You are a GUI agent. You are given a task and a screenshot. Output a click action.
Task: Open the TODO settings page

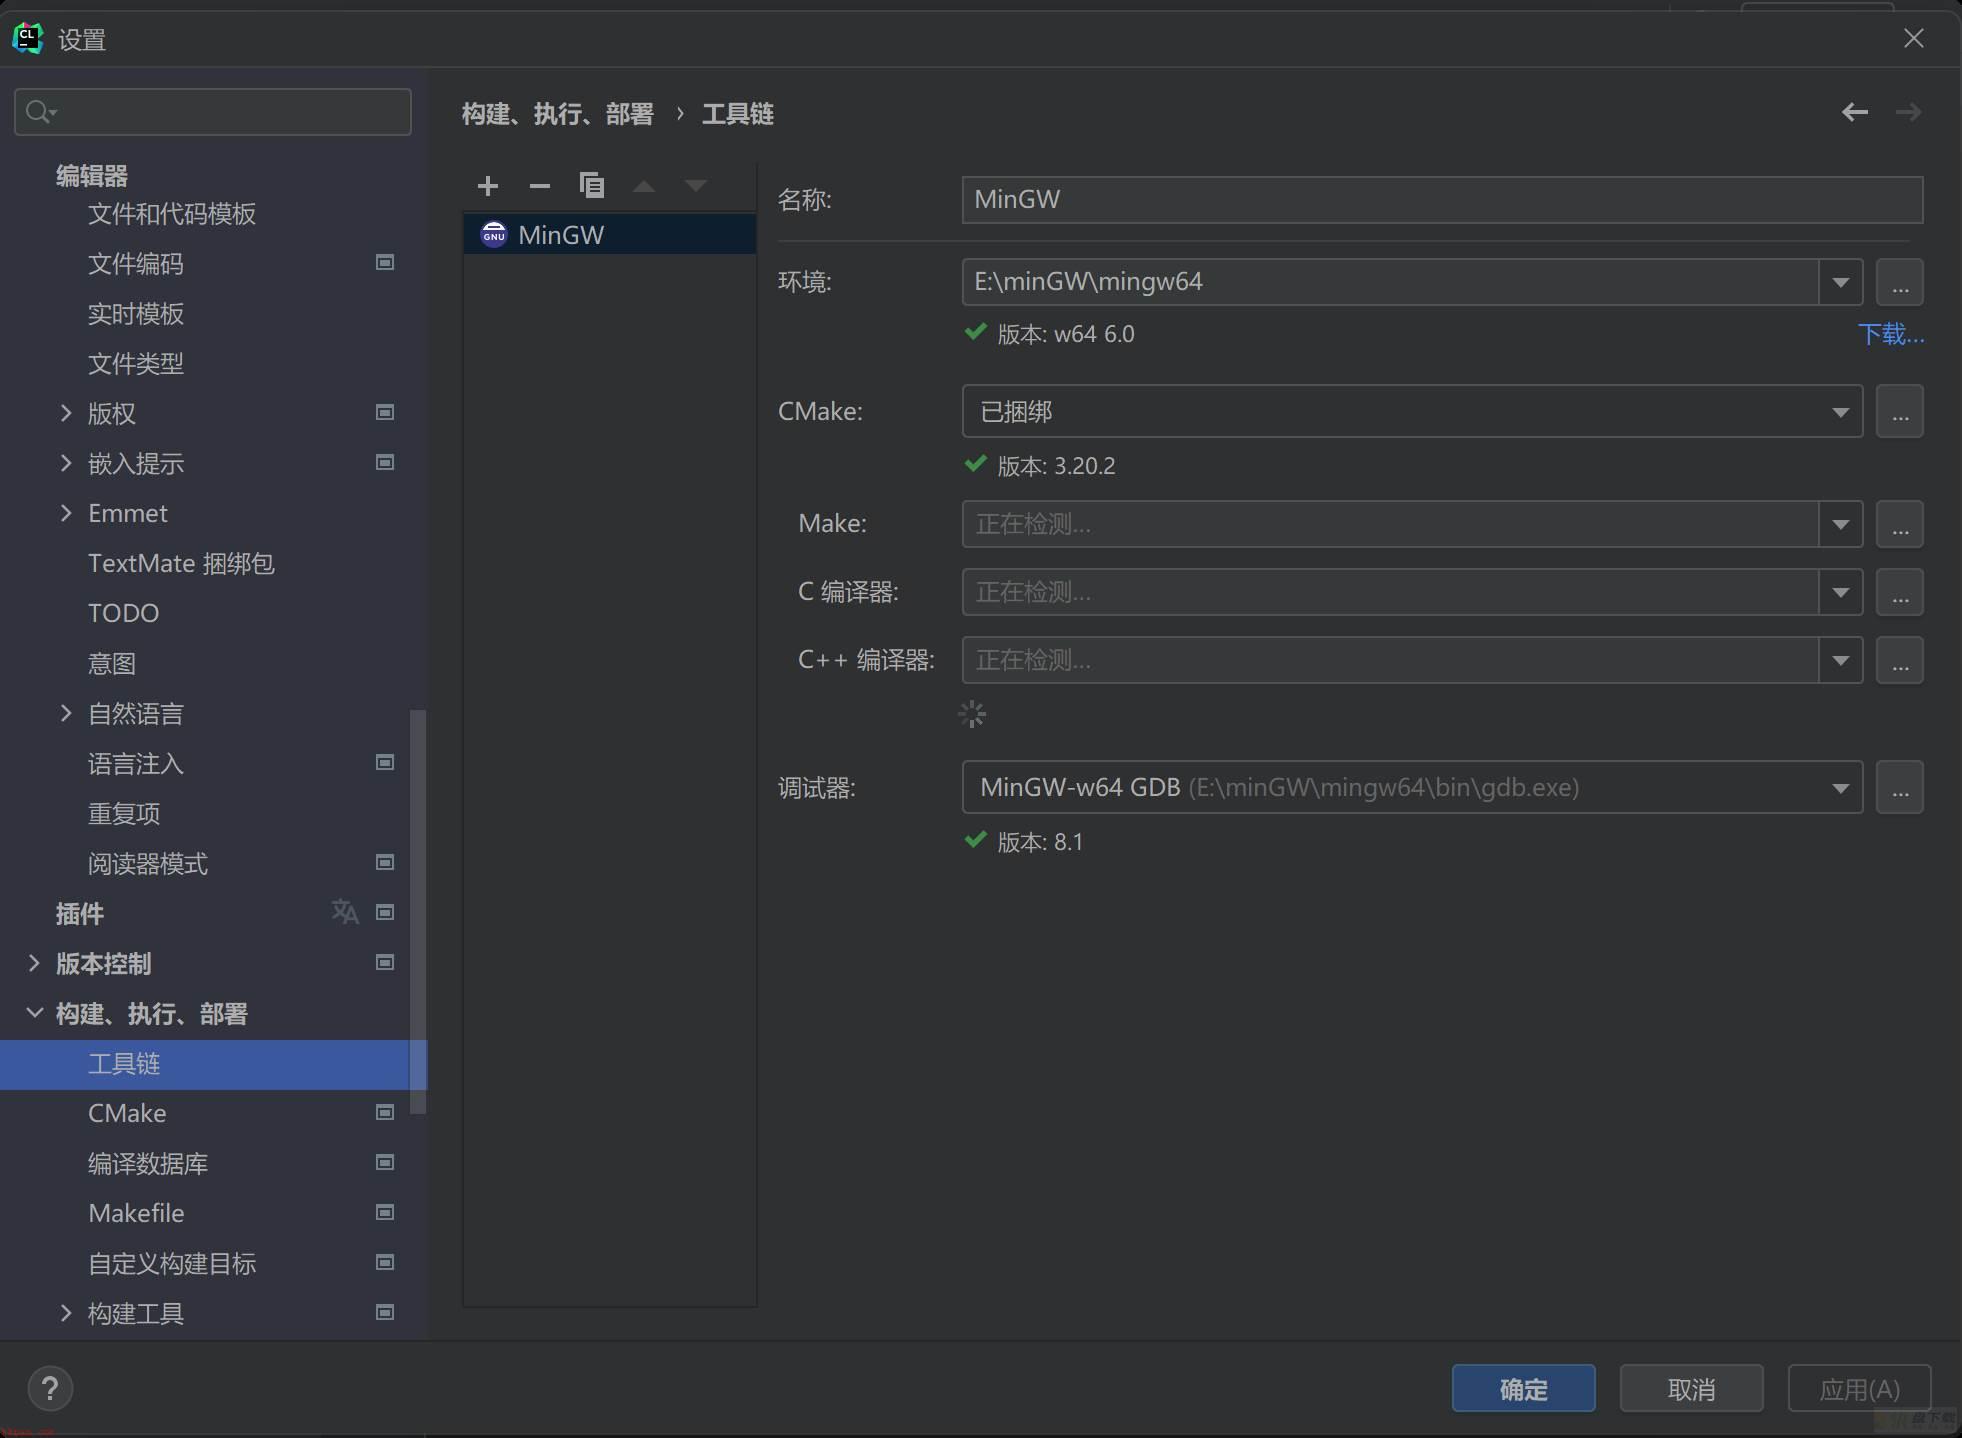(x=124, y=613)
